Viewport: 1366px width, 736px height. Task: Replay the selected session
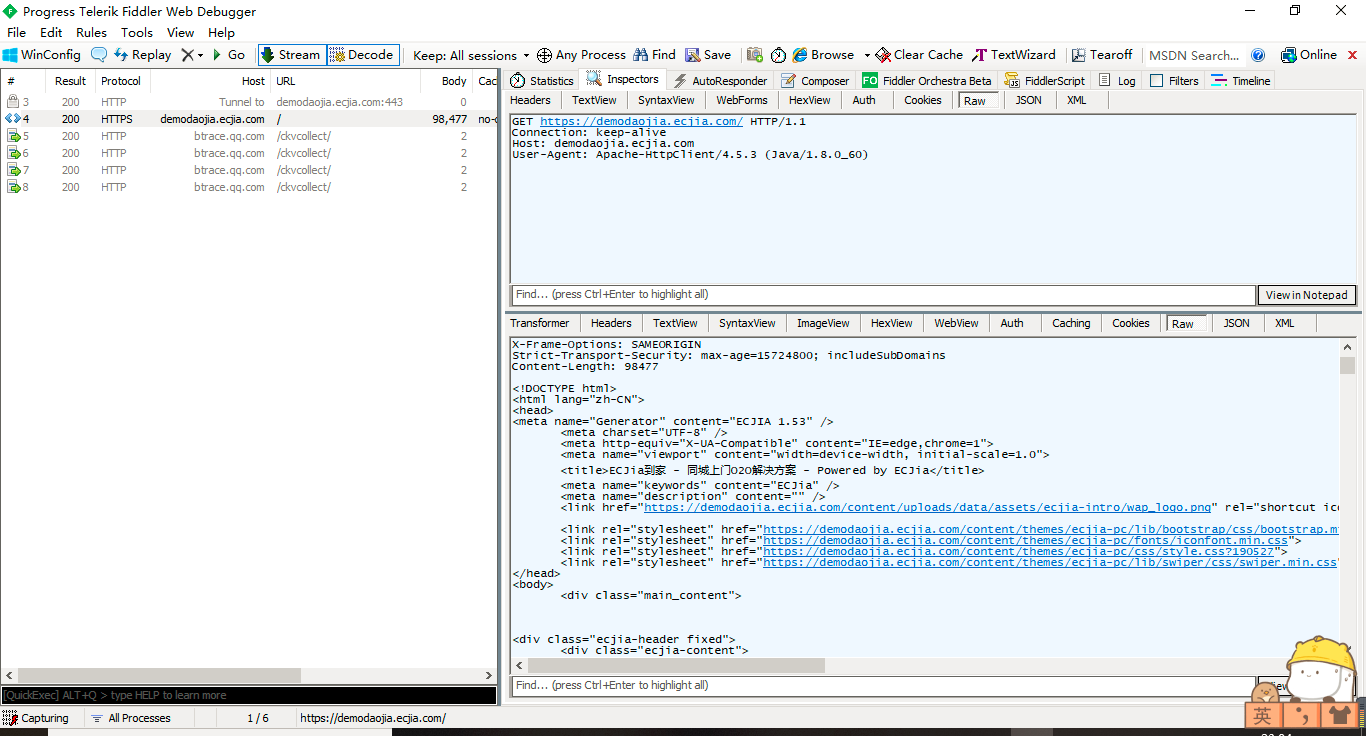pyautogui.click(x=142, y=55)
